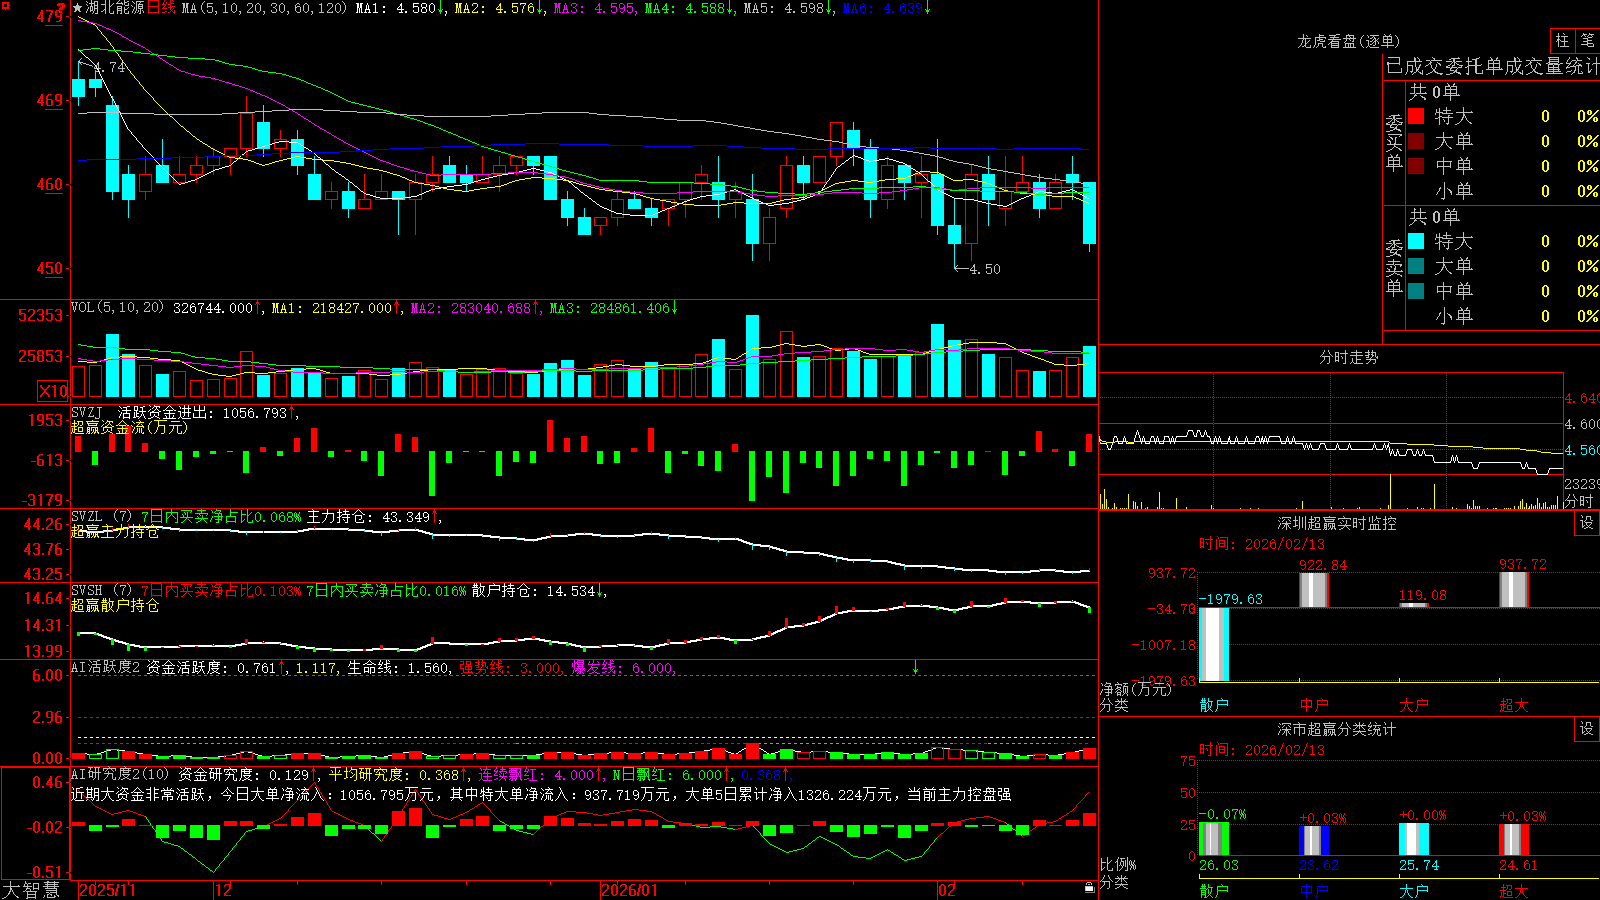Click the star favorite icon before 湖北能源
The image size is (1600, 900).
[x=78, y=8]
